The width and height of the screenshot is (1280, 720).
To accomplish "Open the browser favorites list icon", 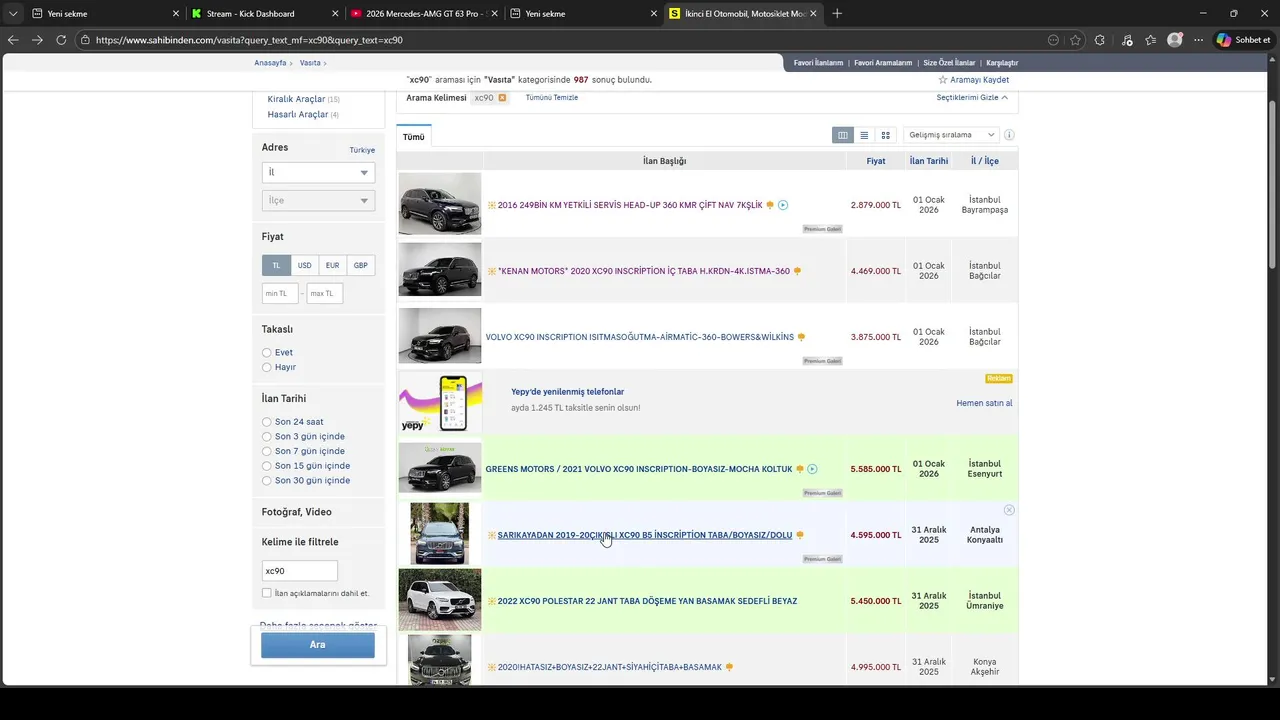I will click(1151, 40).
